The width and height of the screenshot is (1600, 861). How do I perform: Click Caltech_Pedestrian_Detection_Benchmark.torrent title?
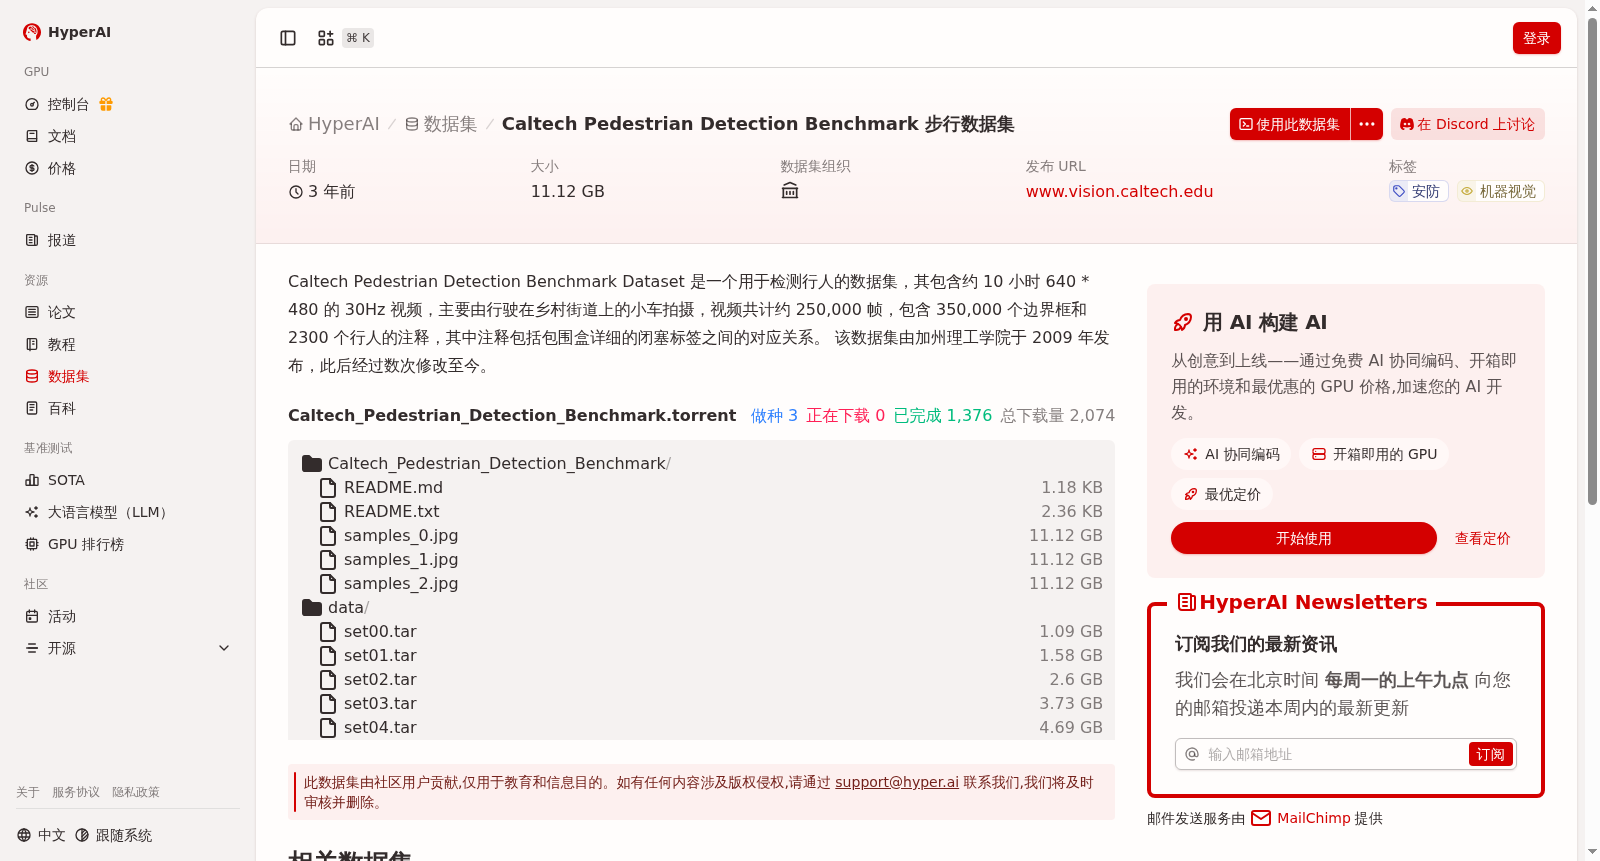(512, 415)
